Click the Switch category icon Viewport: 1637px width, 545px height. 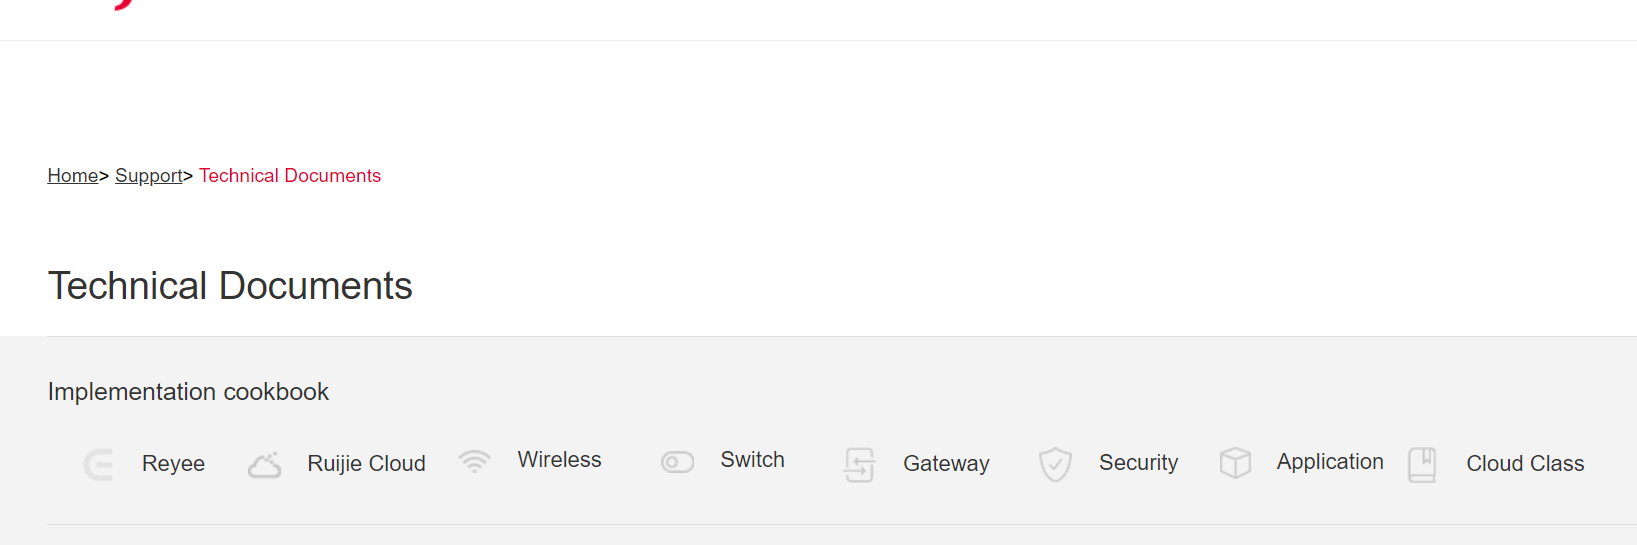point(677,462)
